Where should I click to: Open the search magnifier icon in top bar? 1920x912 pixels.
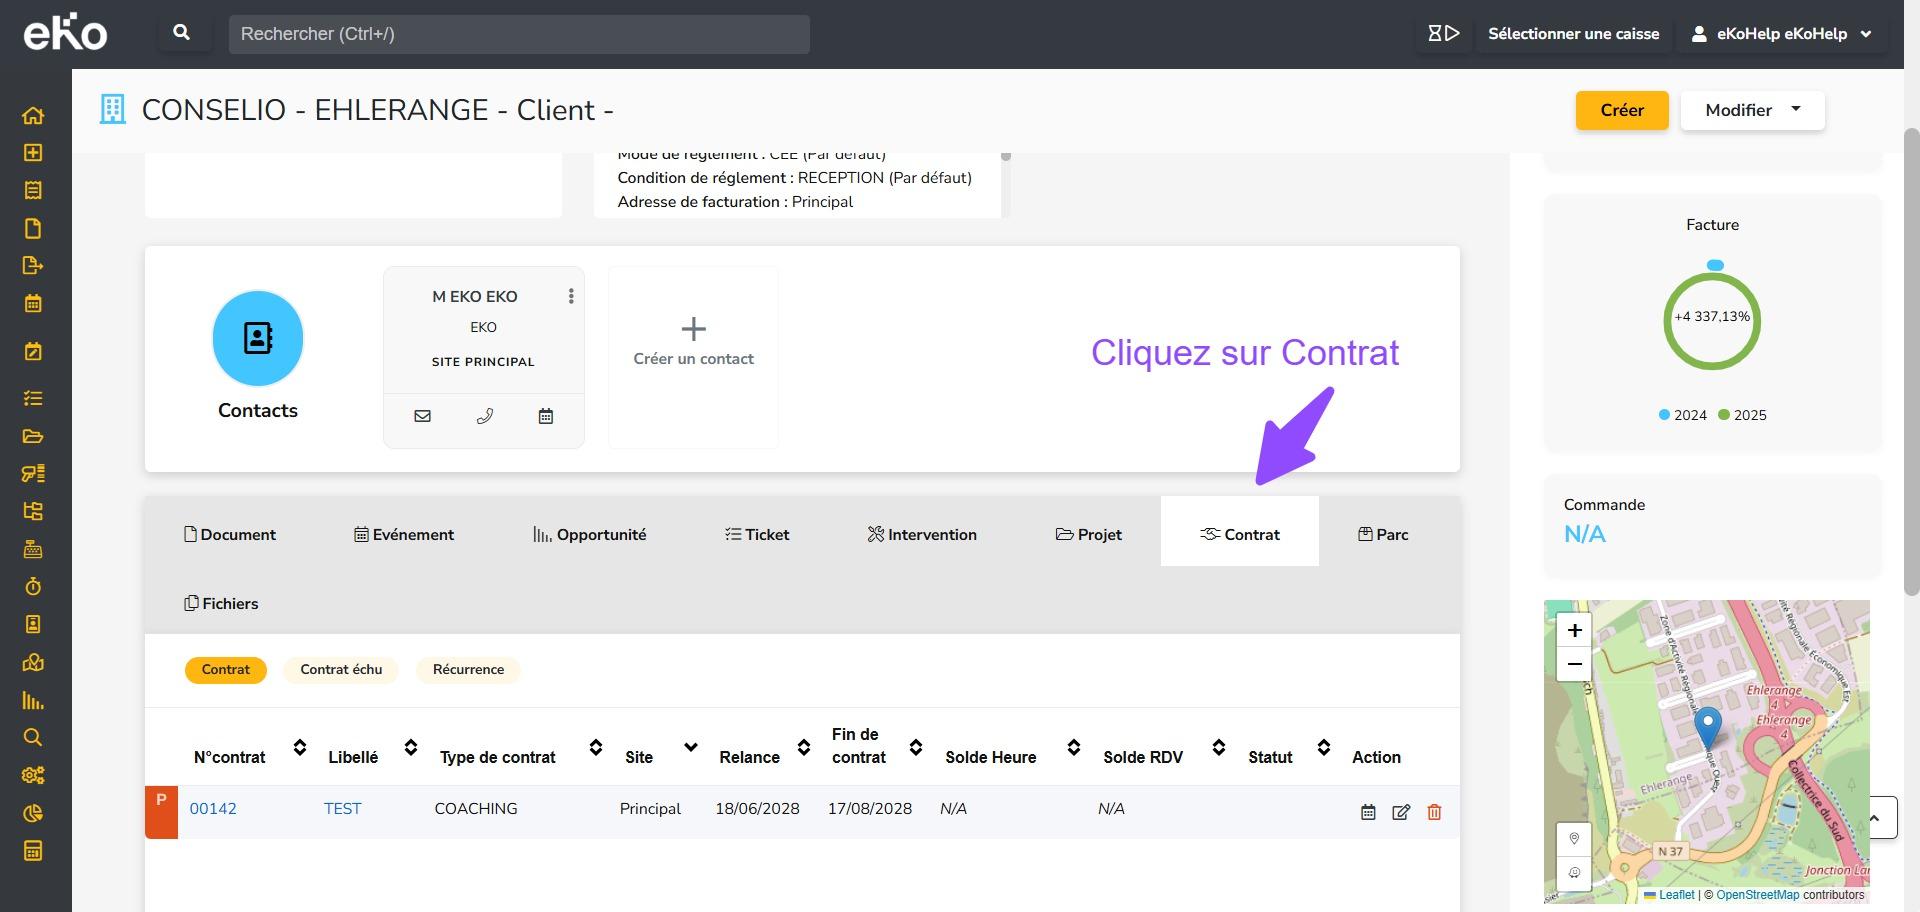[x=181, y=33]
